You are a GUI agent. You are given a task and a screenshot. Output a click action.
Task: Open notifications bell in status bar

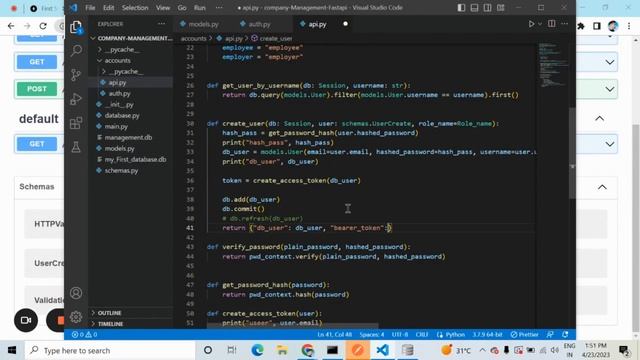coord(565,335)
